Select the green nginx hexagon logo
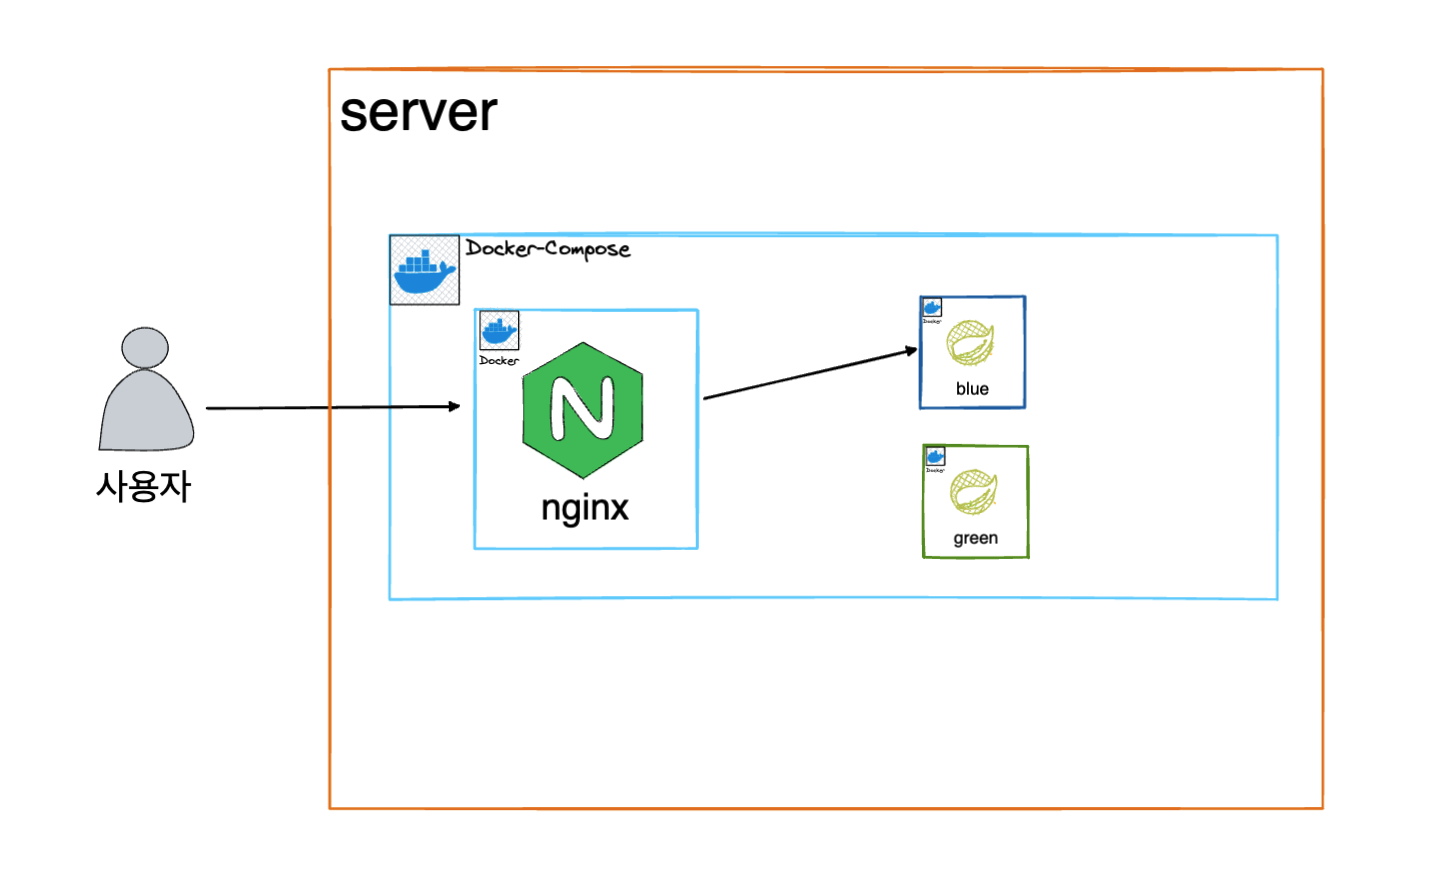 [583, 410]
